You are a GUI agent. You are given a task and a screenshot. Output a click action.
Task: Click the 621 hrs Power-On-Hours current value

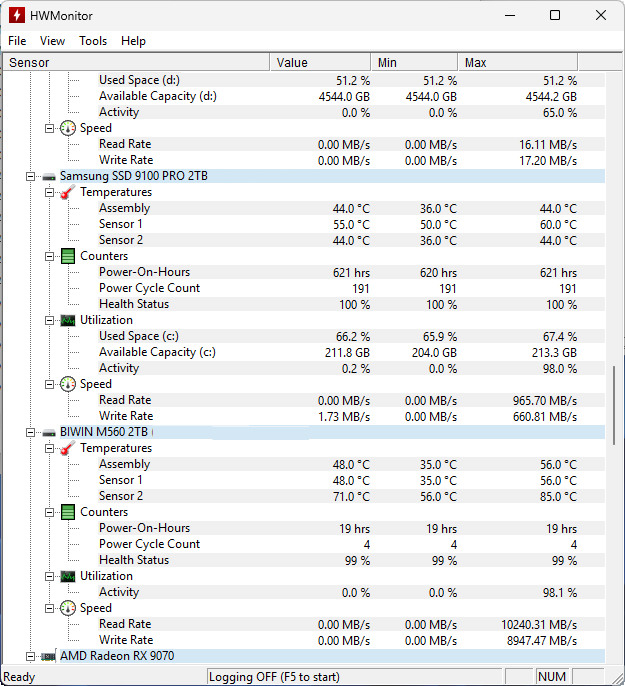[351, 273]
